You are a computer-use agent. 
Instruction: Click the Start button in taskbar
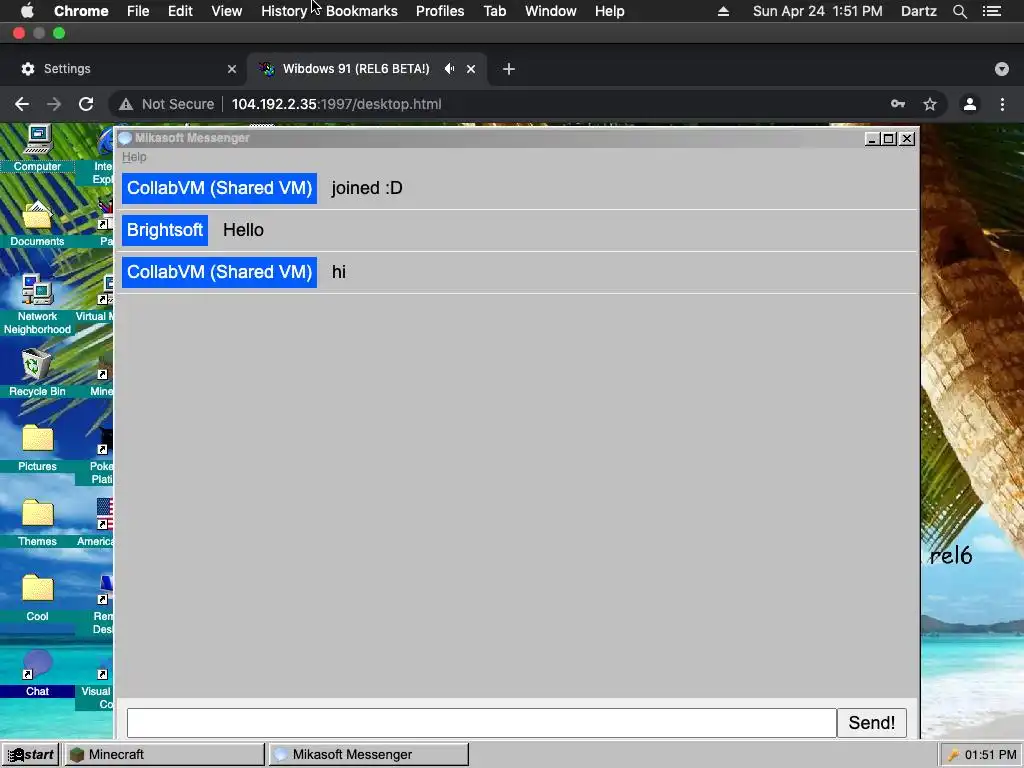pyautogui.click(x=30, y=754)
